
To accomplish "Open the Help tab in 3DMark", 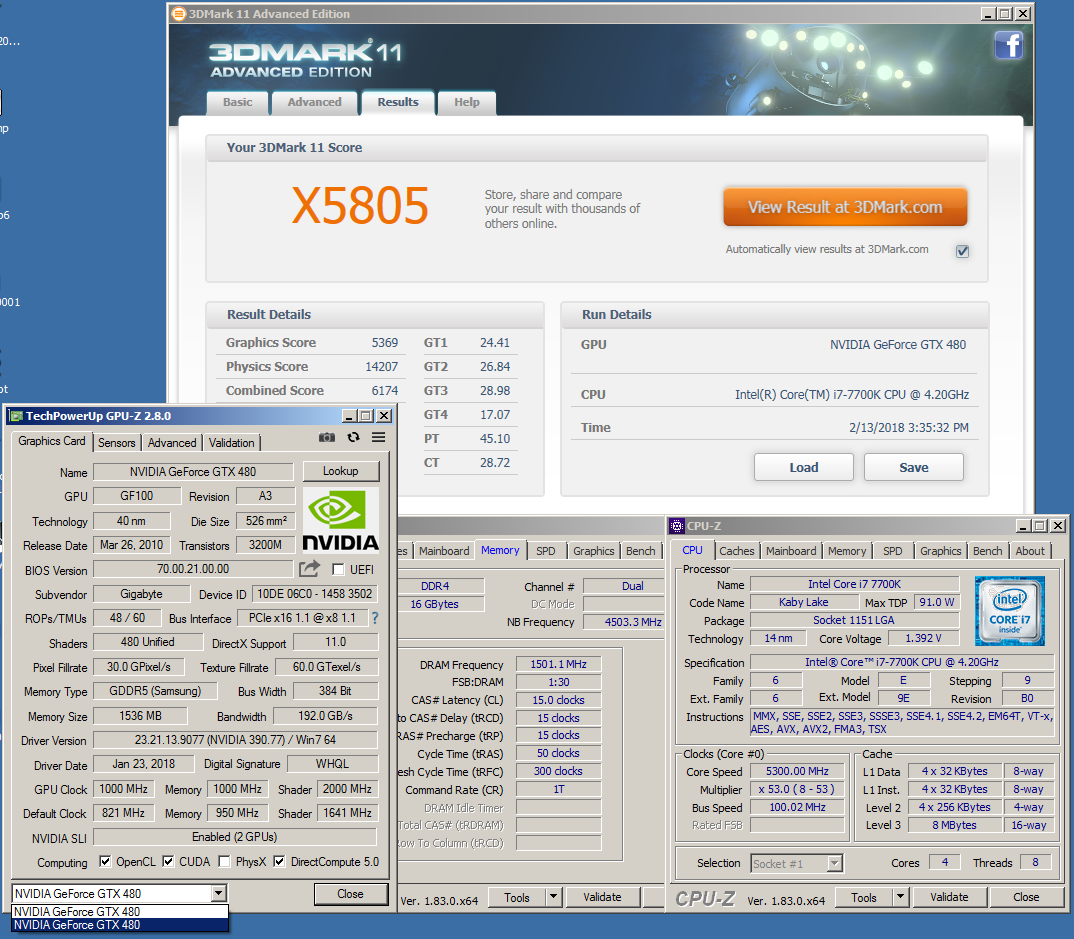I will point(466,102).
